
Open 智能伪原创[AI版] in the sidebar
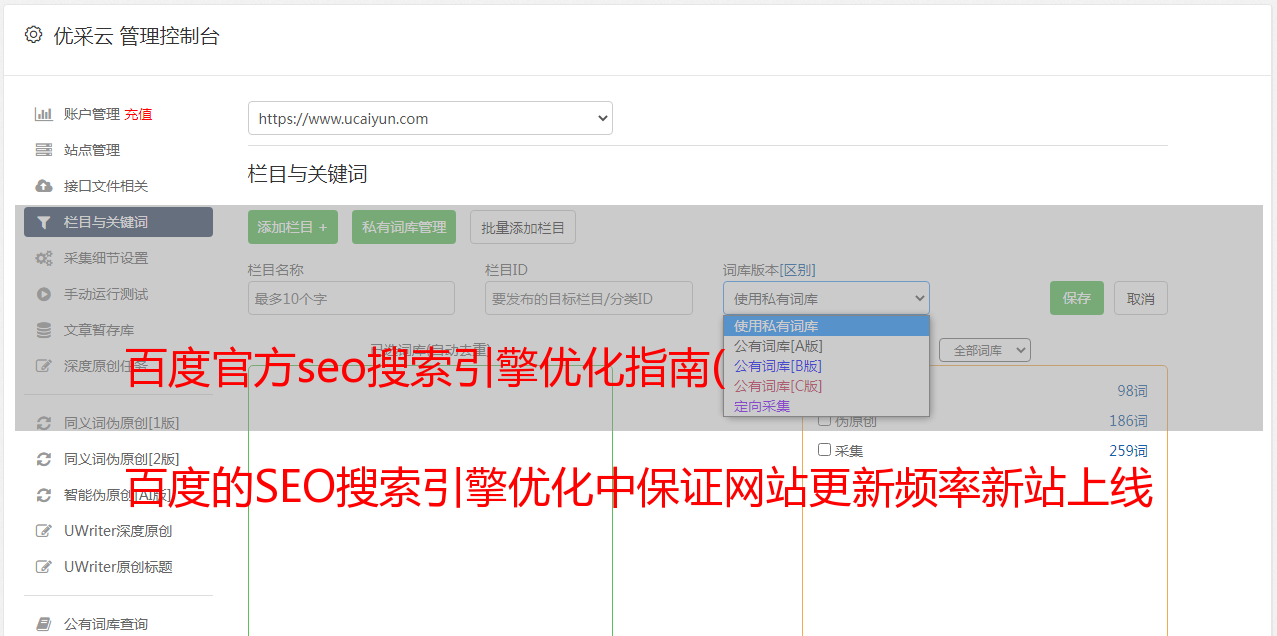[118, 495]
